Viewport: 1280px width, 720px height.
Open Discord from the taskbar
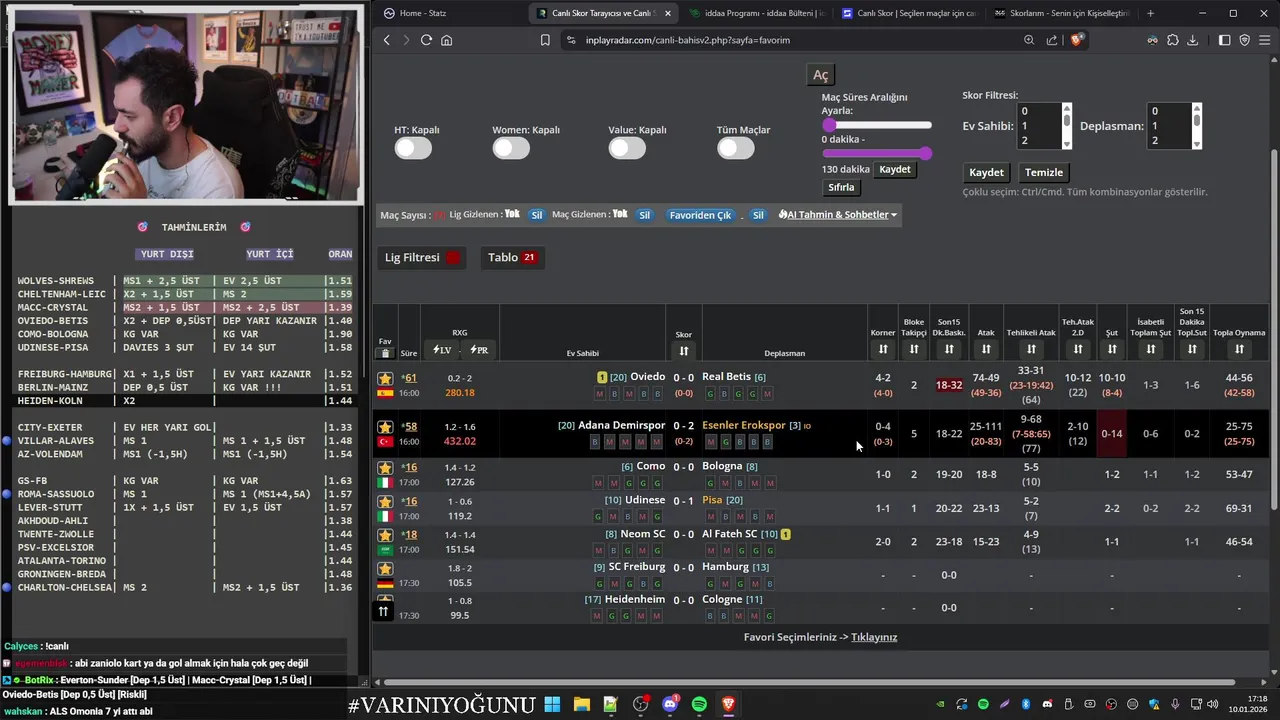tap(670, 704)
